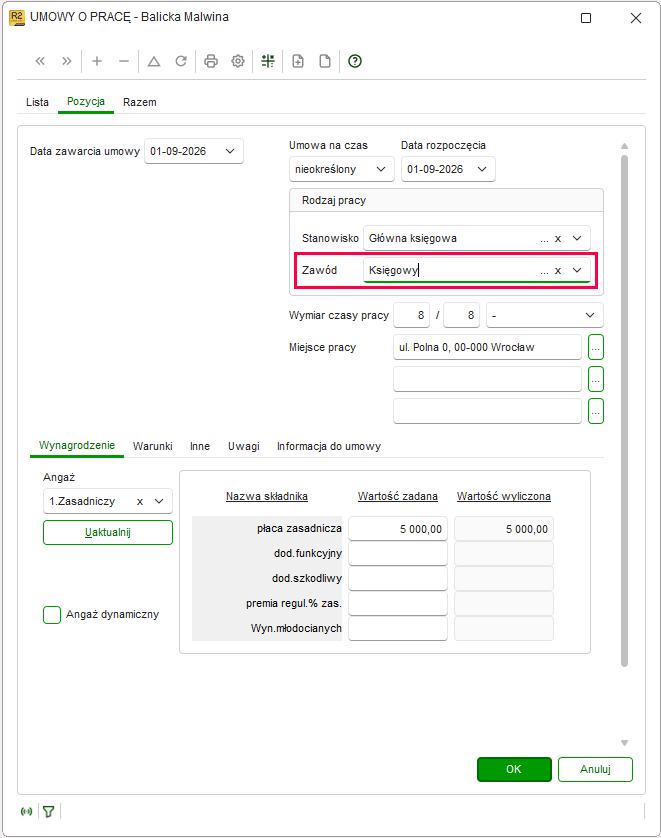Clear Angaż selection with x

coord(140,501)
